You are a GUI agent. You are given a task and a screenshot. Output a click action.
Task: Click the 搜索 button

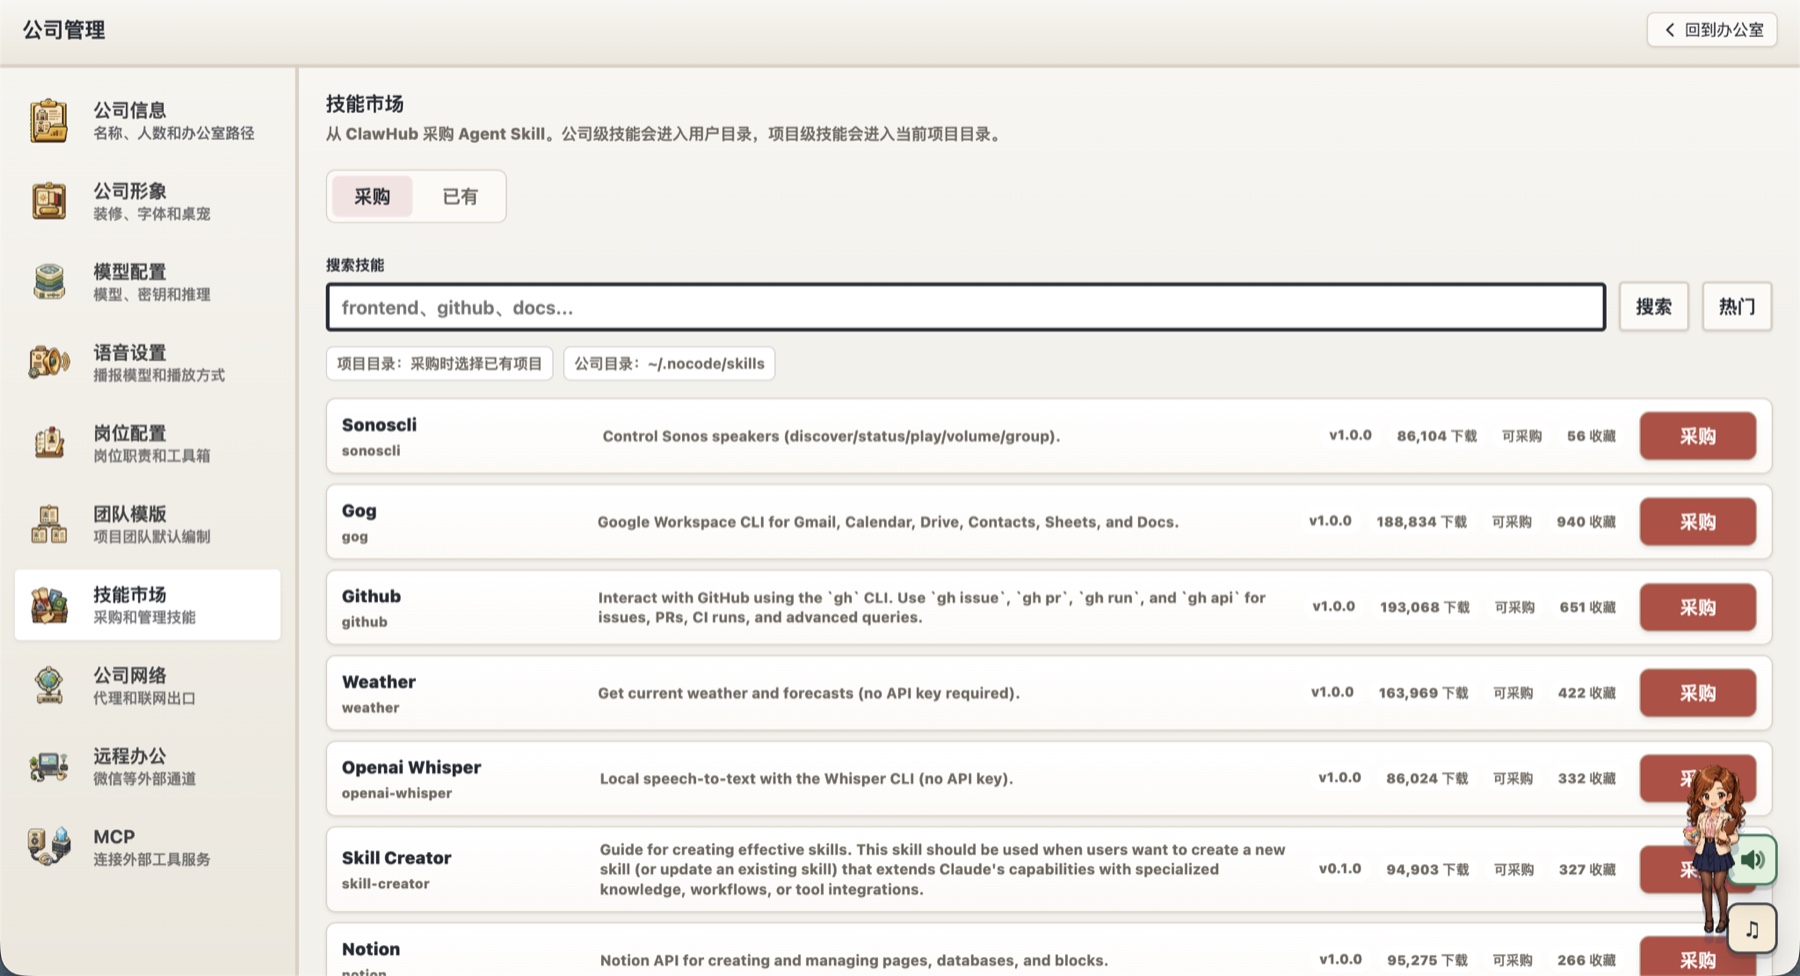(x=1654, y=307)
